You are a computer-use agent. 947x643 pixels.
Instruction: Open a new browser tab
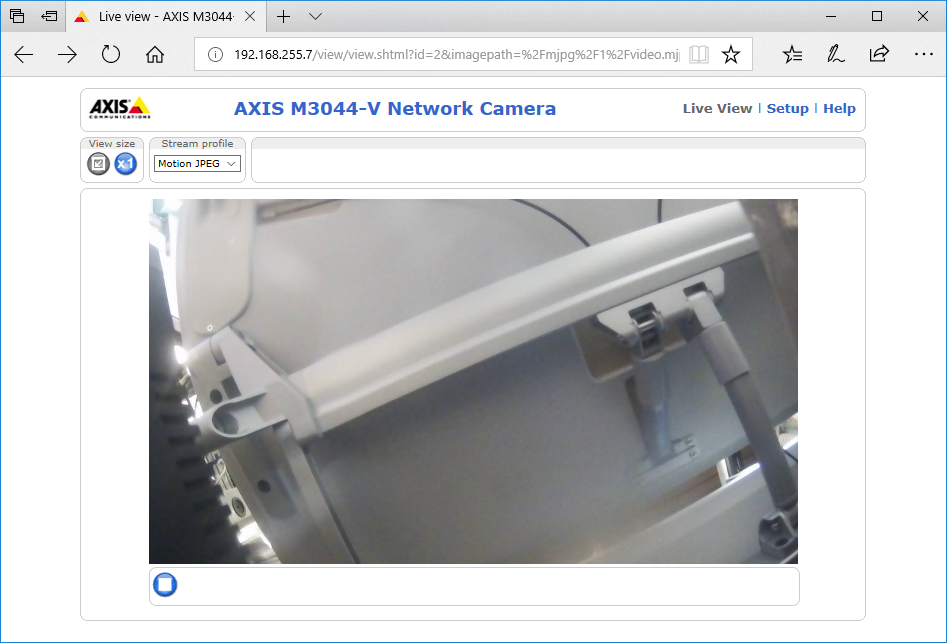[283, 16]
